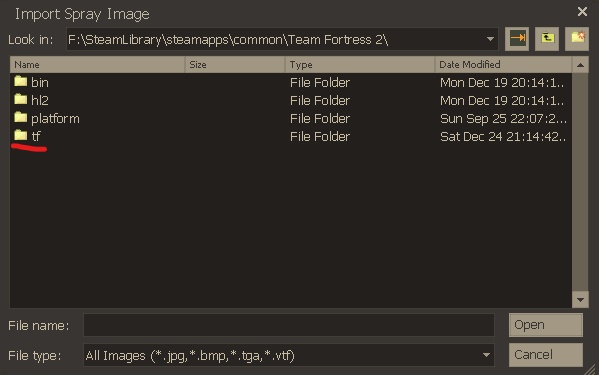Click the go-to-path arrow icon
599x375 pixels.
pyautogui.click(x=517, y=39)
